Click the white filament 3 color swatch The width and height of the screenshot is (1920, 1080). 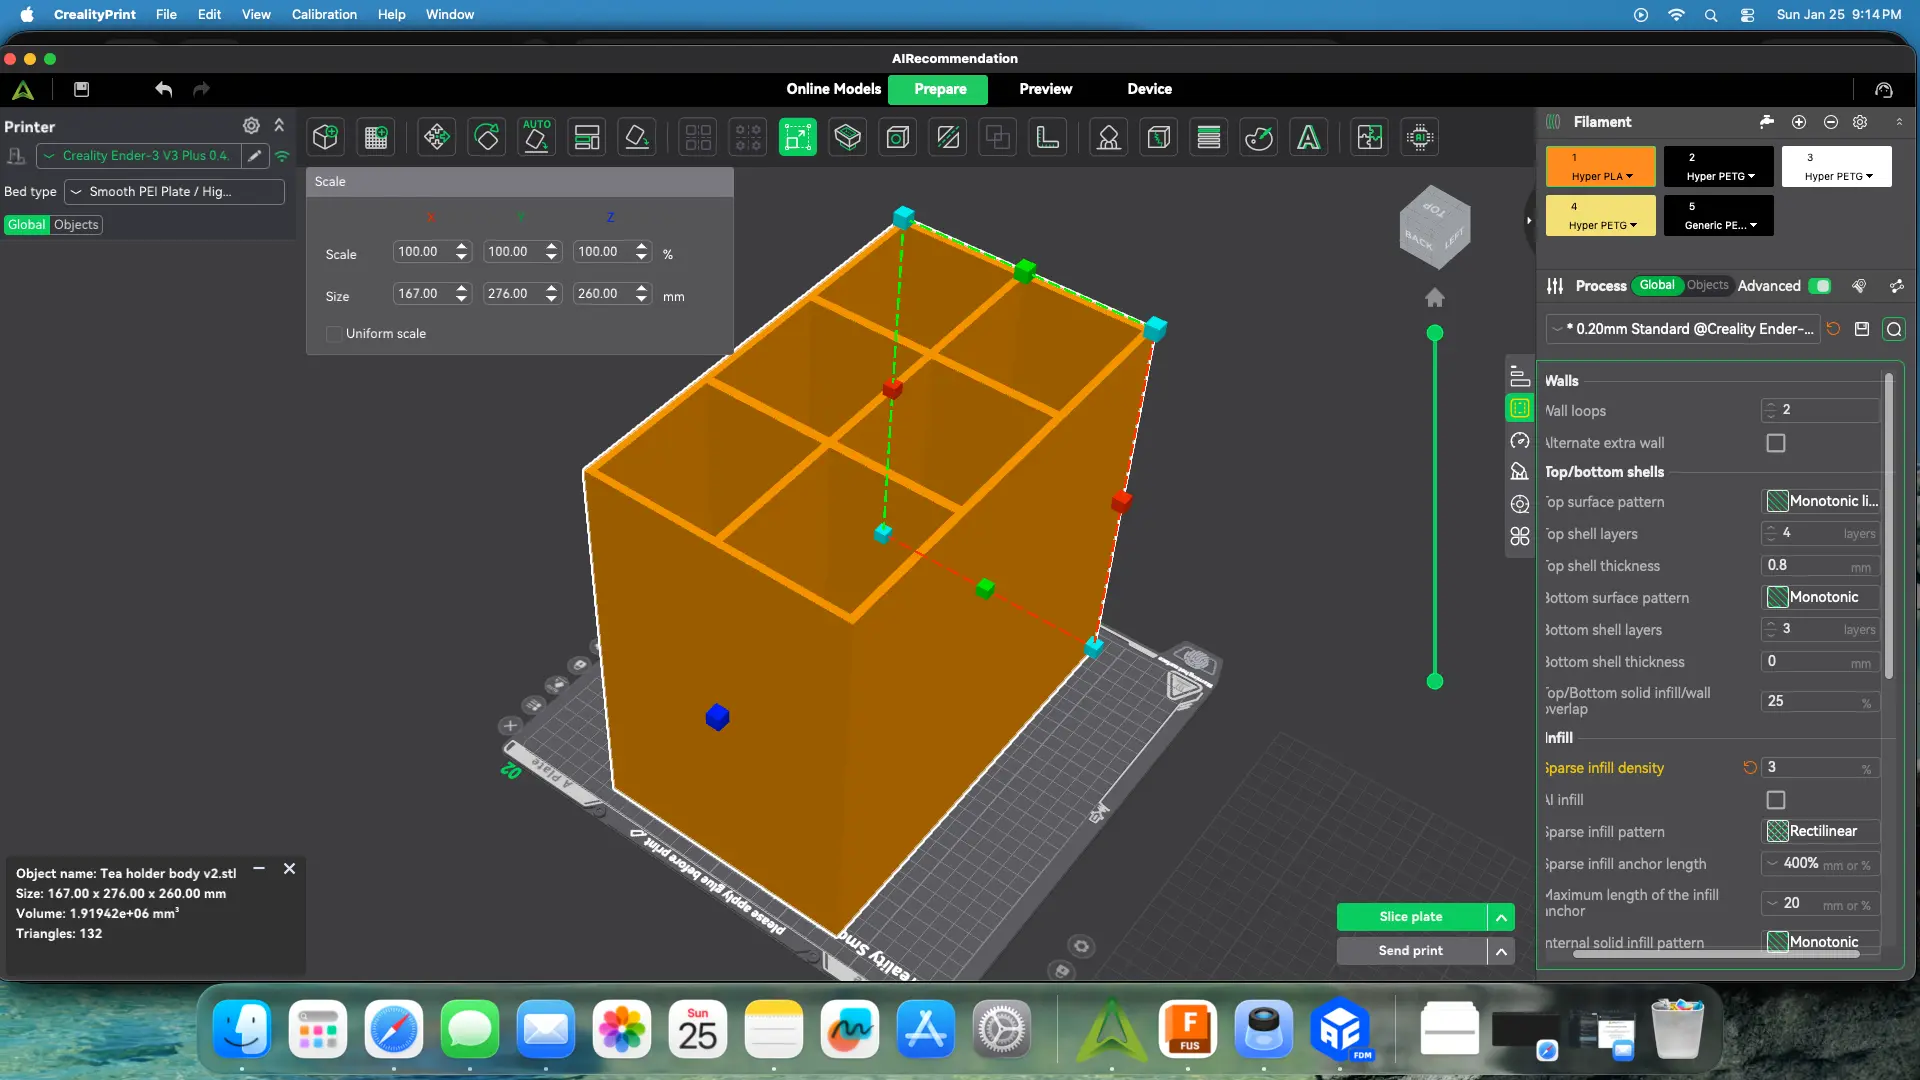tap(1837, 166)
